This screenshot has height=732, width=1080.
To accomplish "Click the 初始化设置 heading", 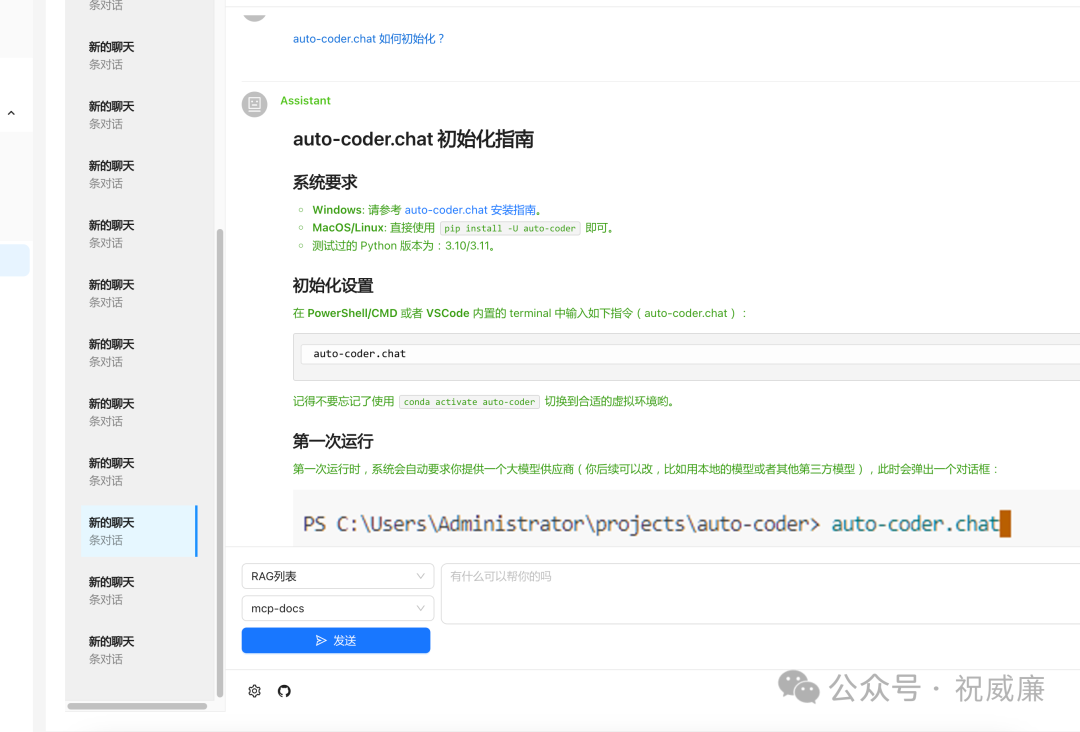I will [x=333, y=286].
